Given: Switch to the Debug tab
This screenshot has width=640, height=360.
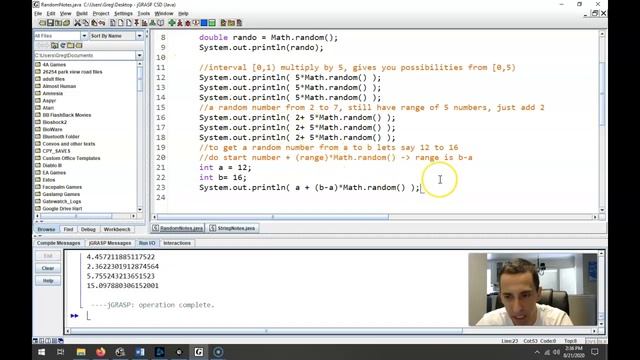Looking at the screenshot, I should [88, 229].
